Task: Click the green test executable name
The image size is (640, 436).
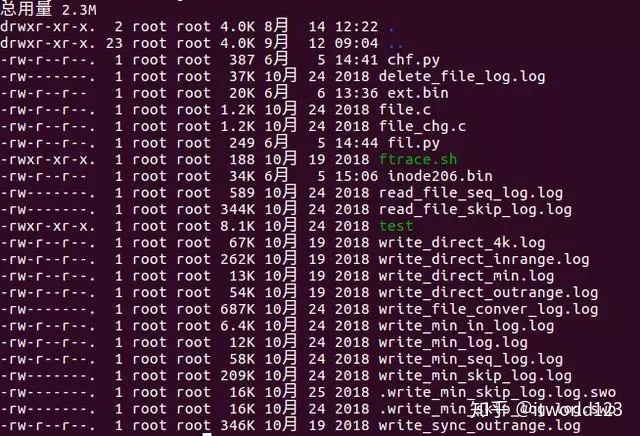Action: [x=396, y=226]
